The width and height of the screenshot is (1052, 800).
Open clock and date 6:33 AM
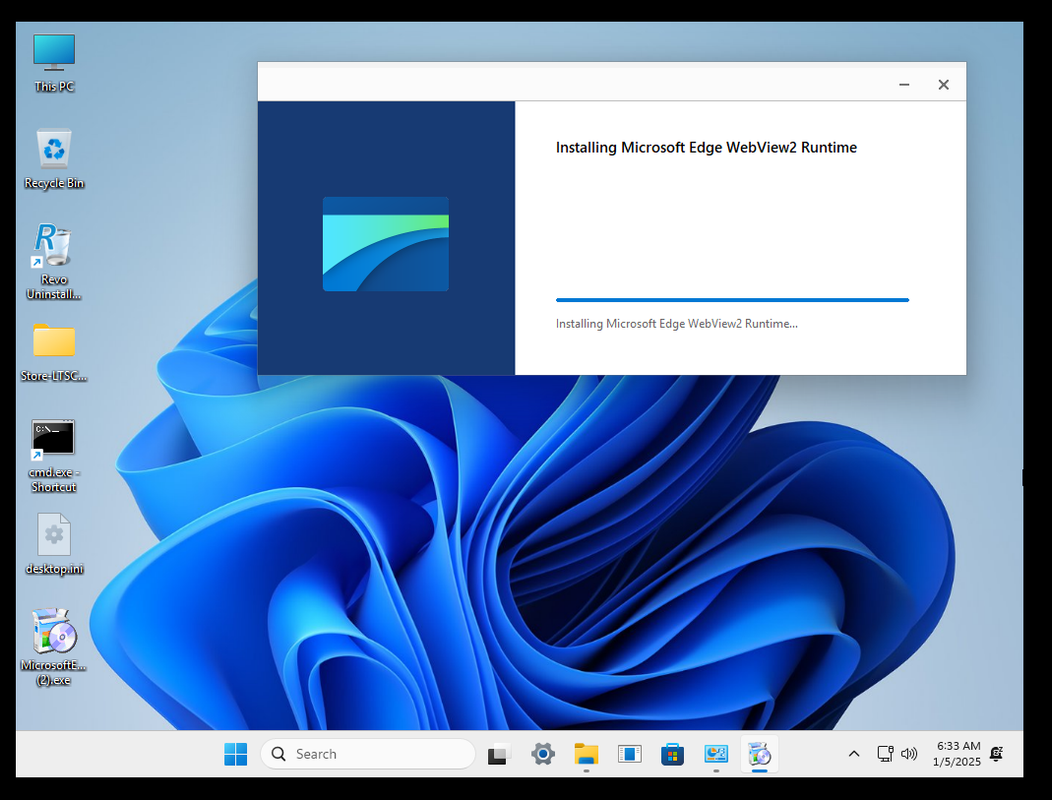point(957,754)
